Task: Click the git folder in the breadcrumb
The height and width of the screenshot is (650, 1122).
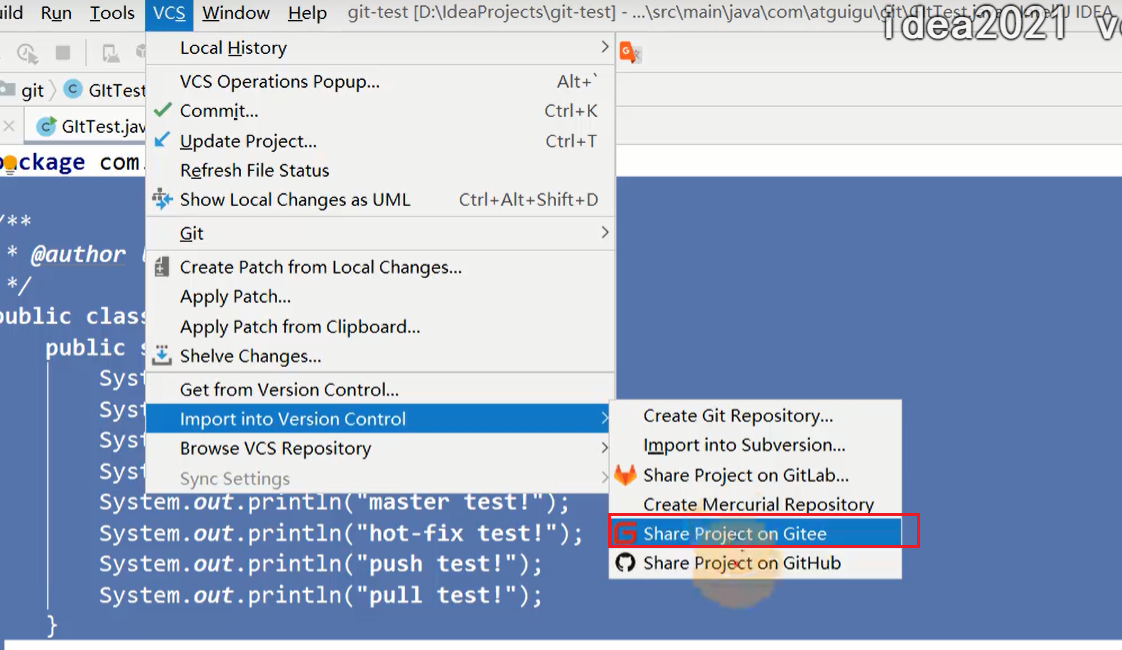Action: click(24, 90)
